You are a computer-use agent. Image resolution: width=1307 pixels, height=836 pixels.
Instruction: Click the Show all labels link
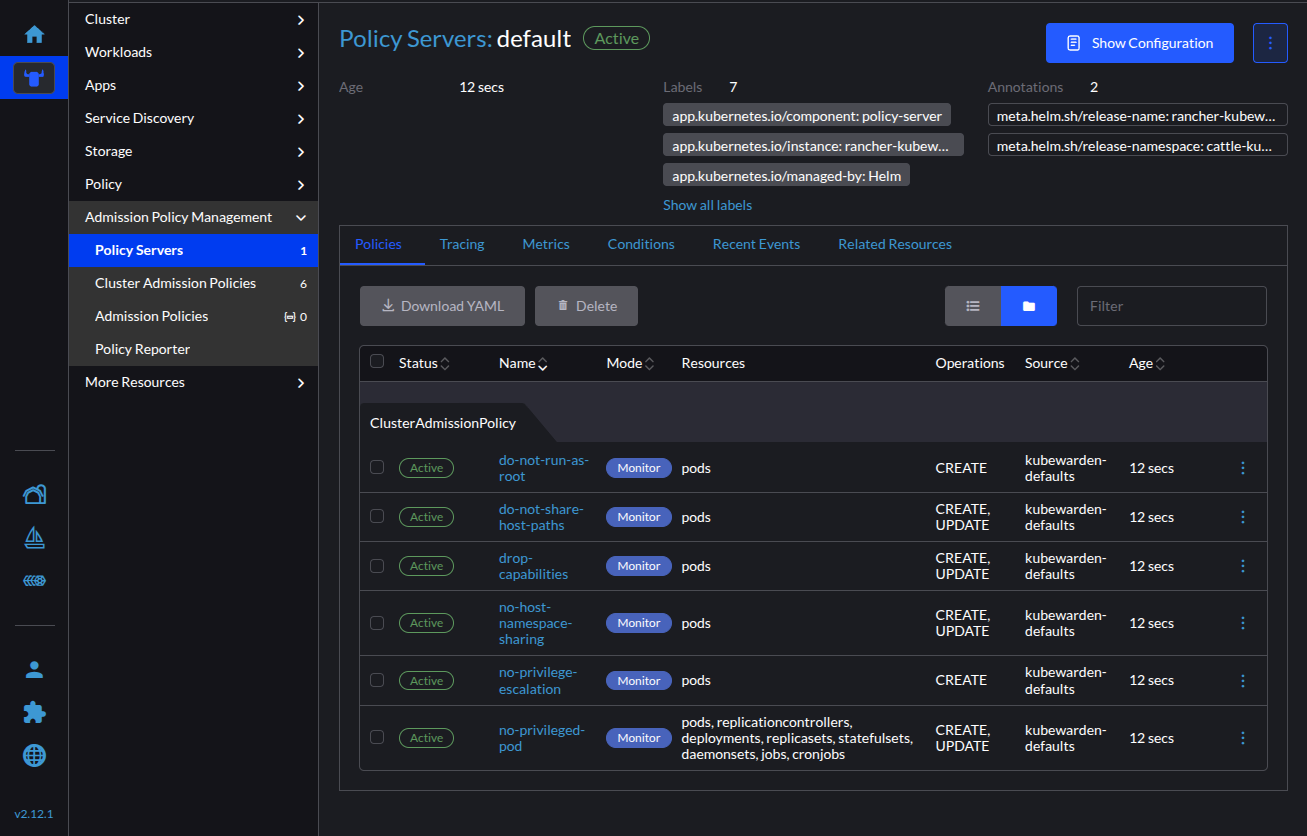(707, 204)
